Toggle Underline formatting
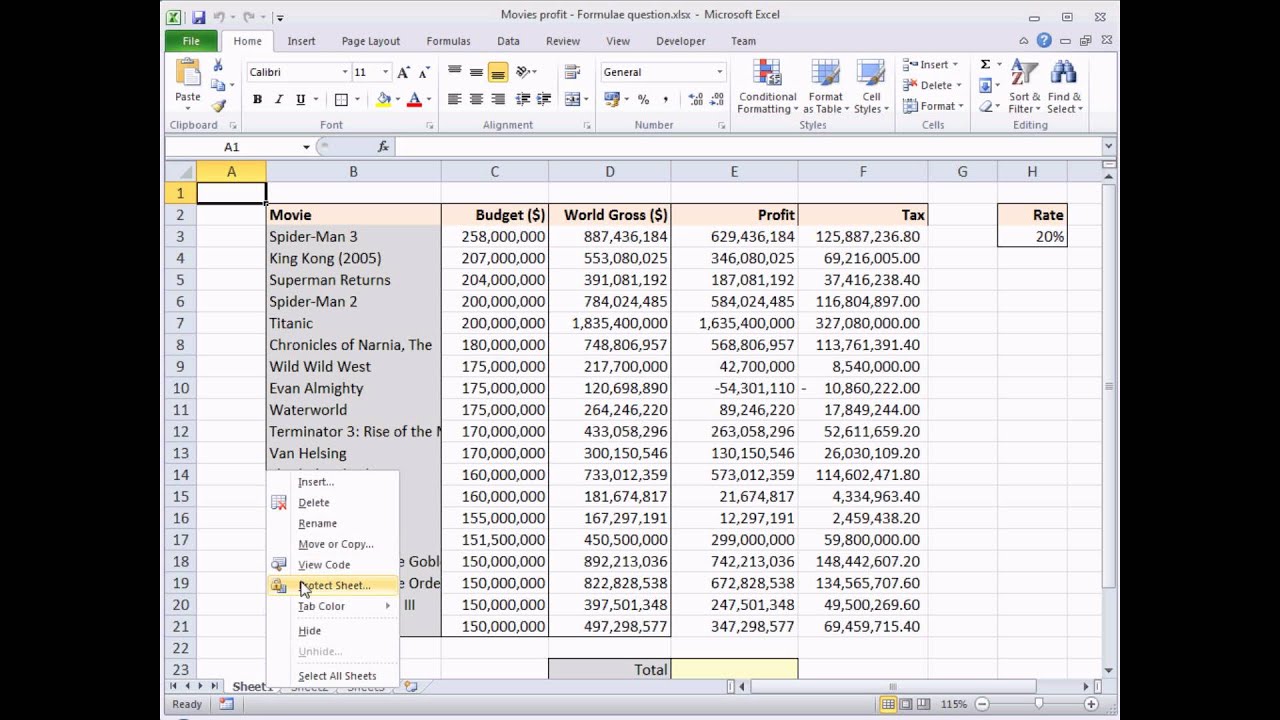Screen dimensions: 1280x720 pyautogui.click(x=300, y=99)
